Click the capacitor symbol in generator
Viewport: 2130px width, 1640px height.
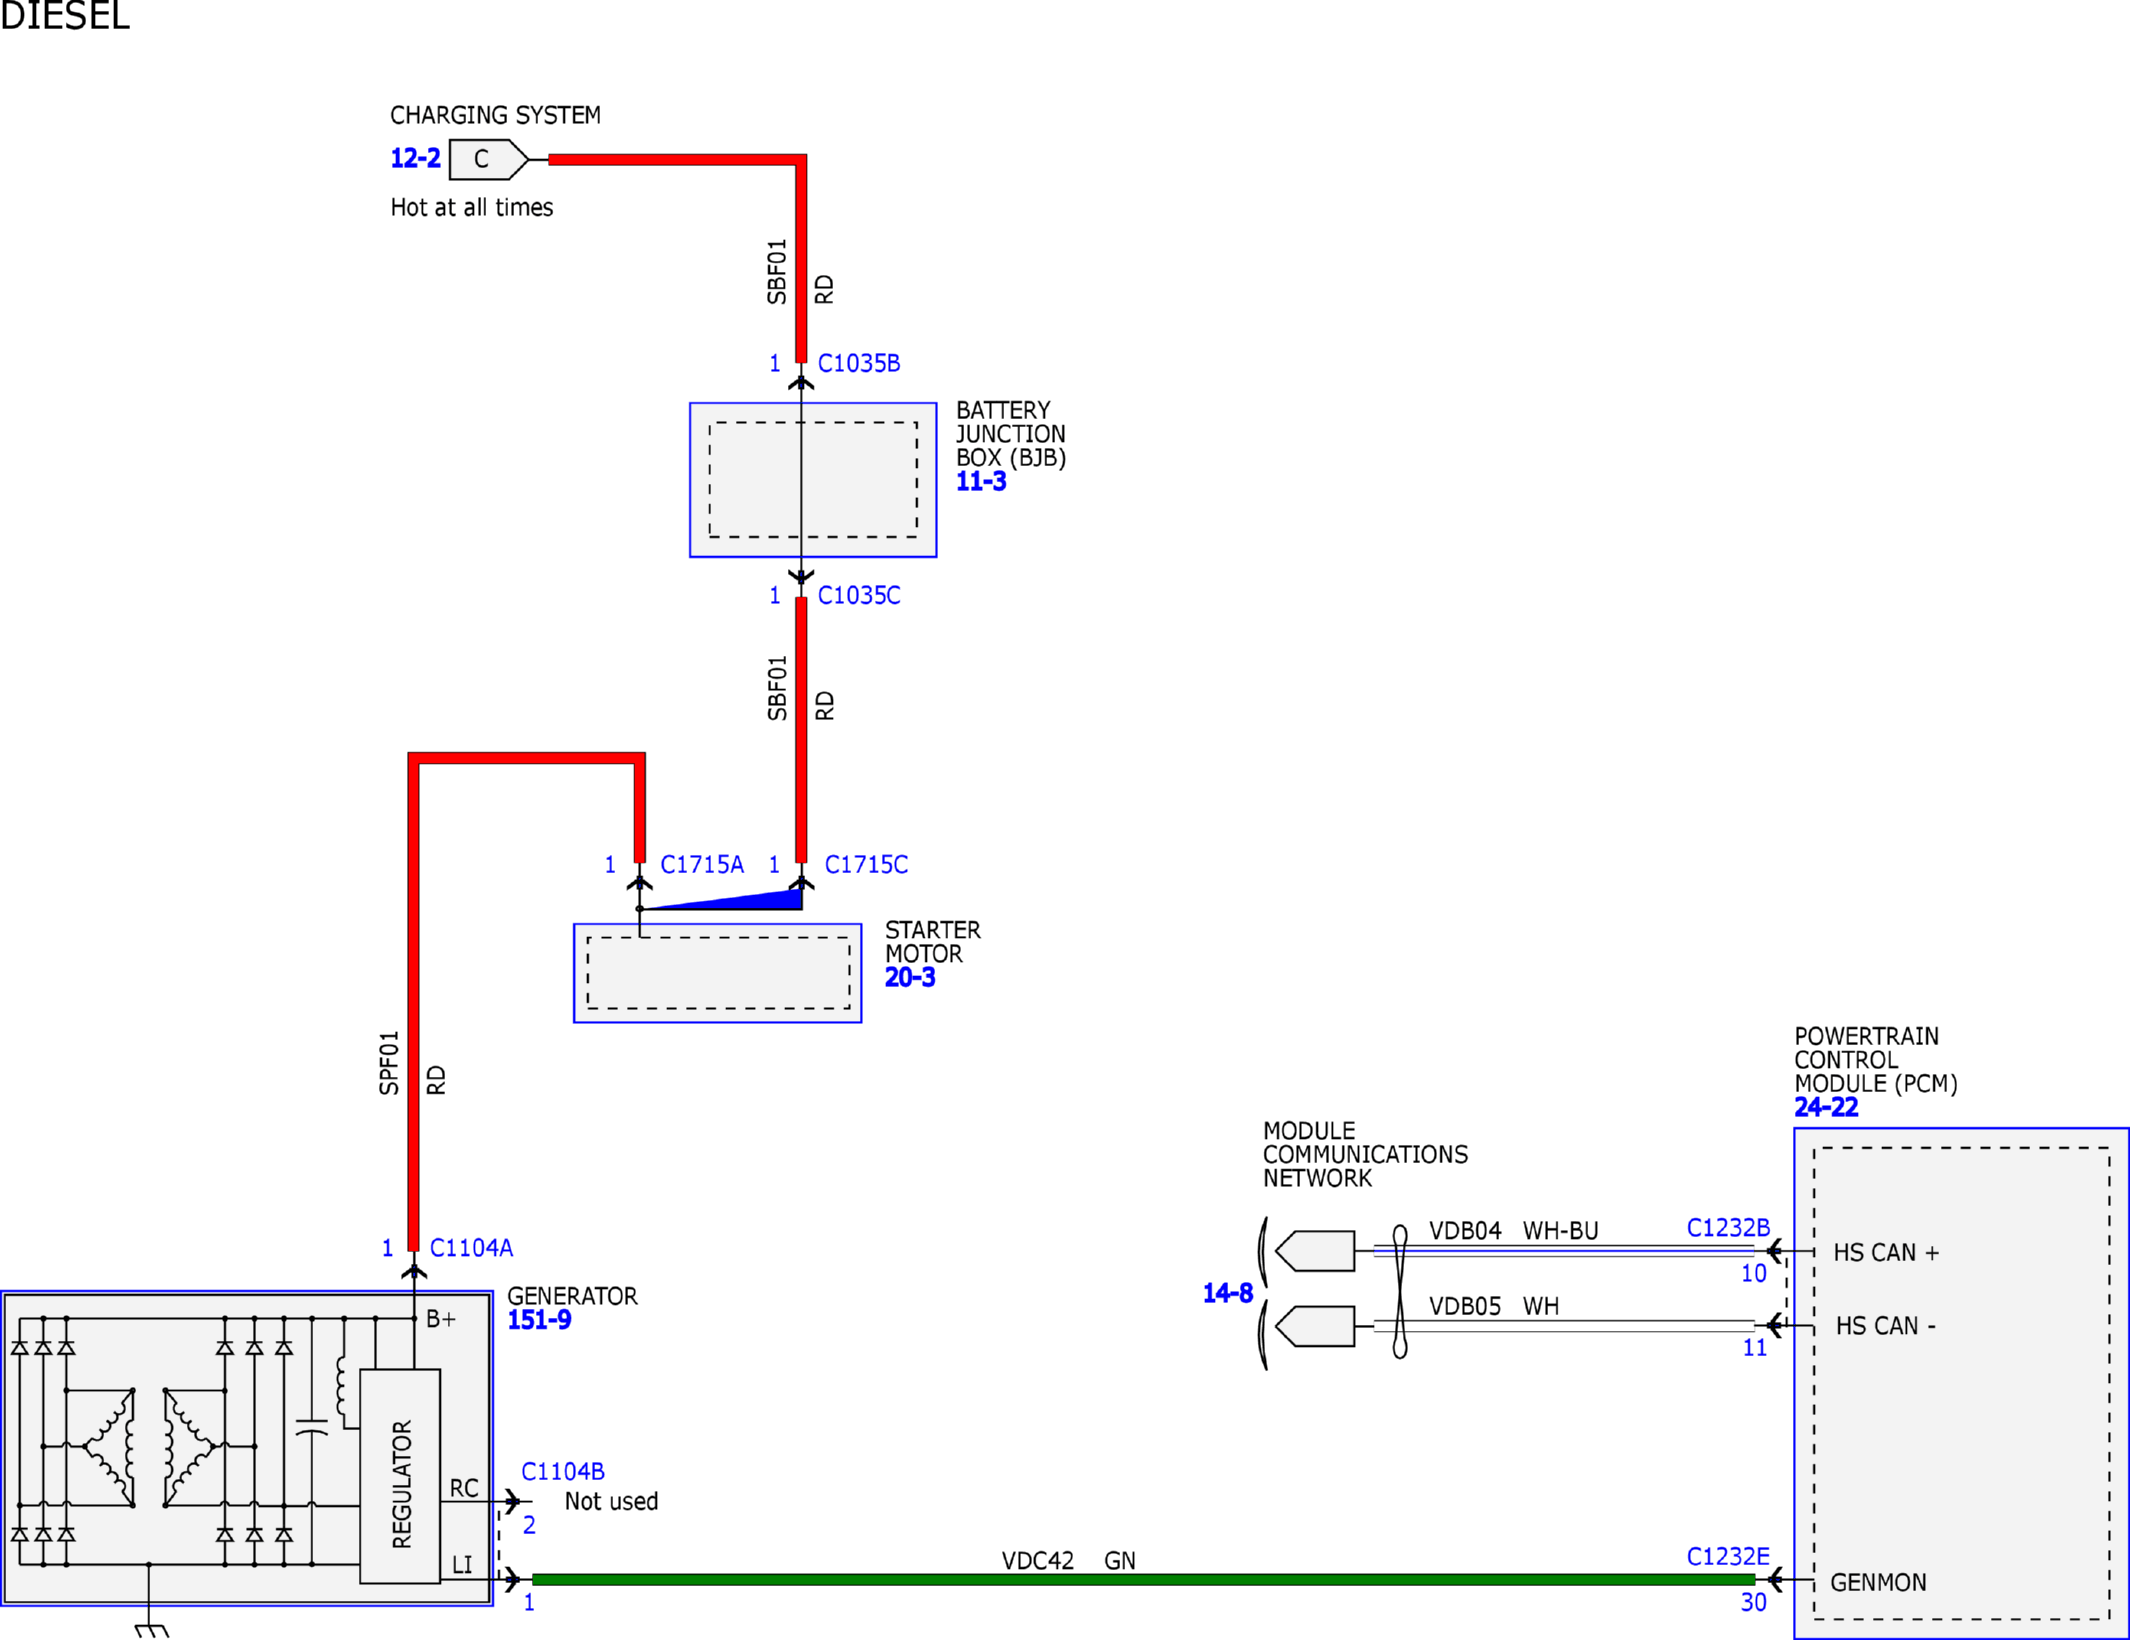pos(312,1426)
